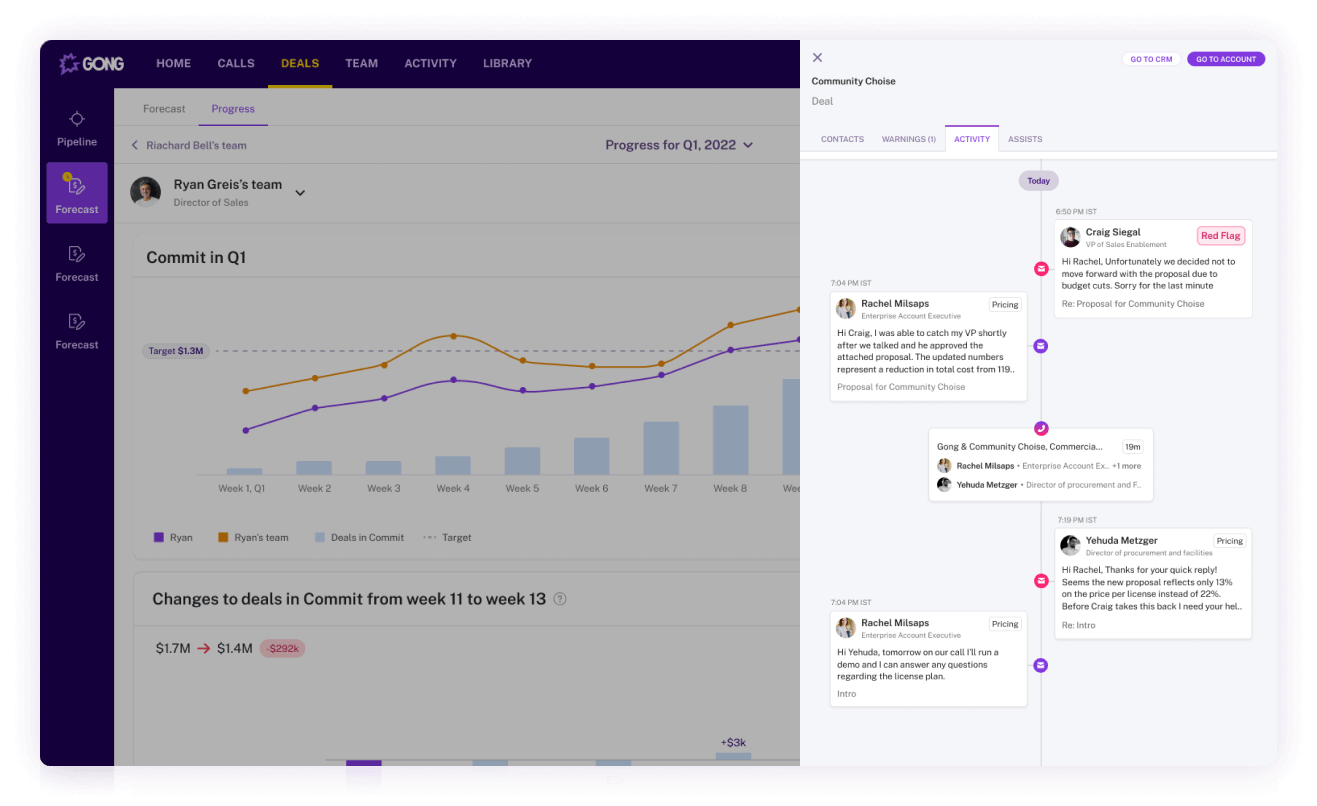Select the highlighted Forecast sidebar item

(77, 193)
